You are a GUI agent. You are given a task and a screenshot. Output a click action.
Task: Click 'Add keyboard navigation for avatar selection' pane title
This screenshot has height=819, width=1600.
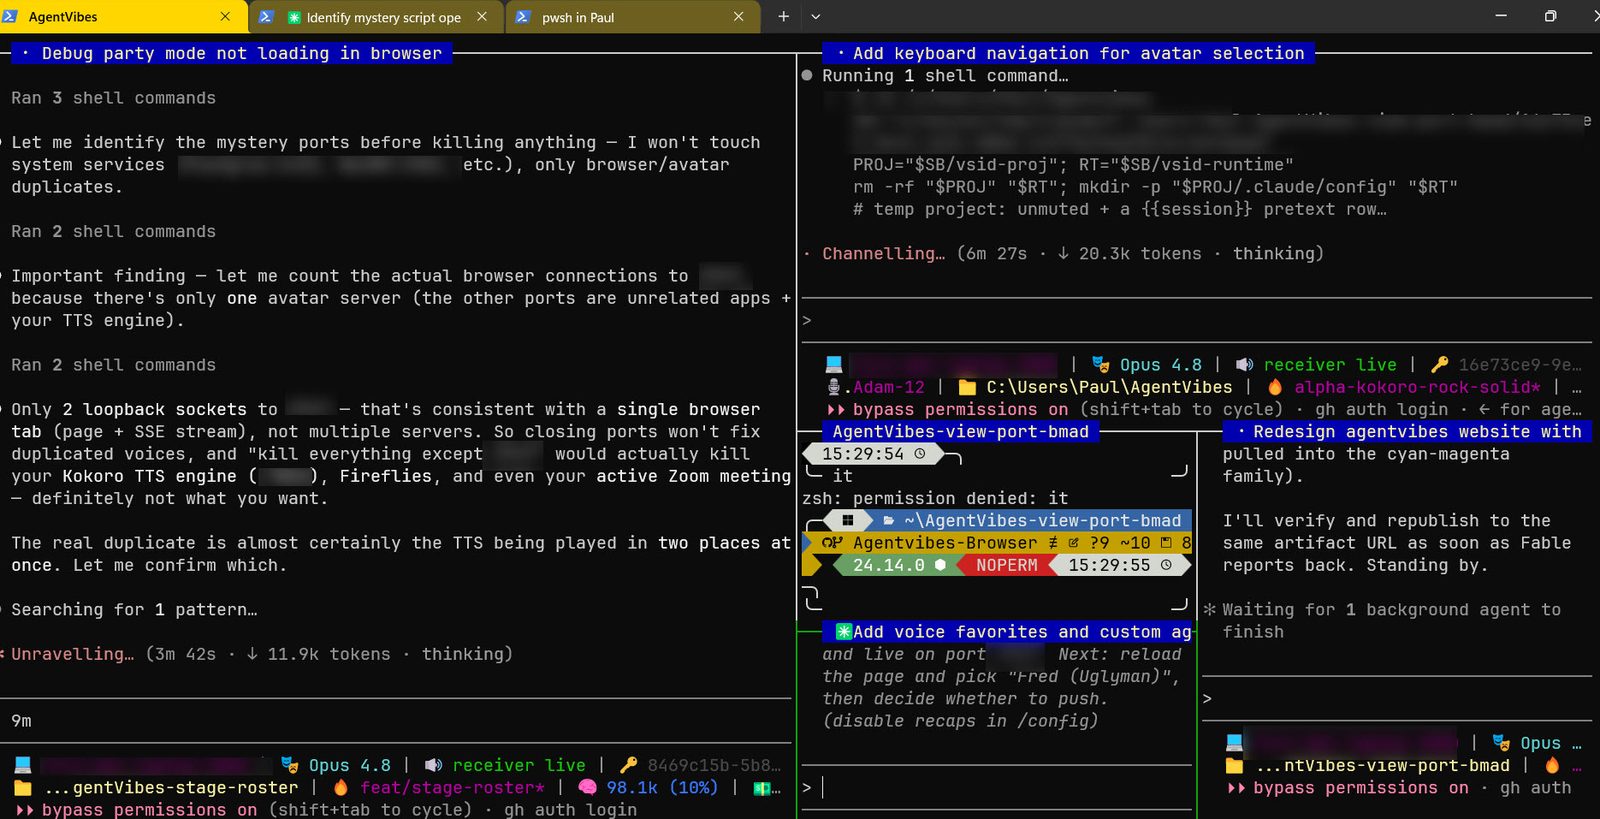click(1068, 53)
